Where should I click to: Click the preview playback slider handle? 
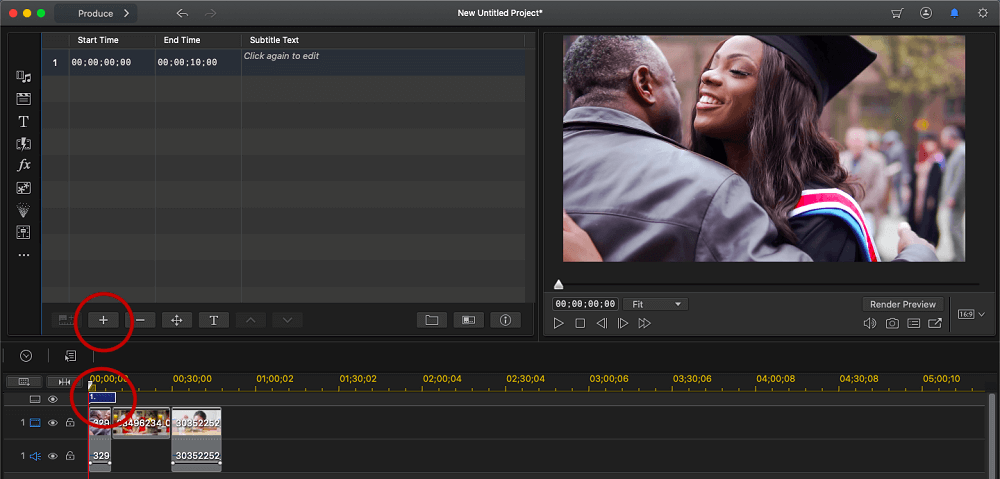559,284
